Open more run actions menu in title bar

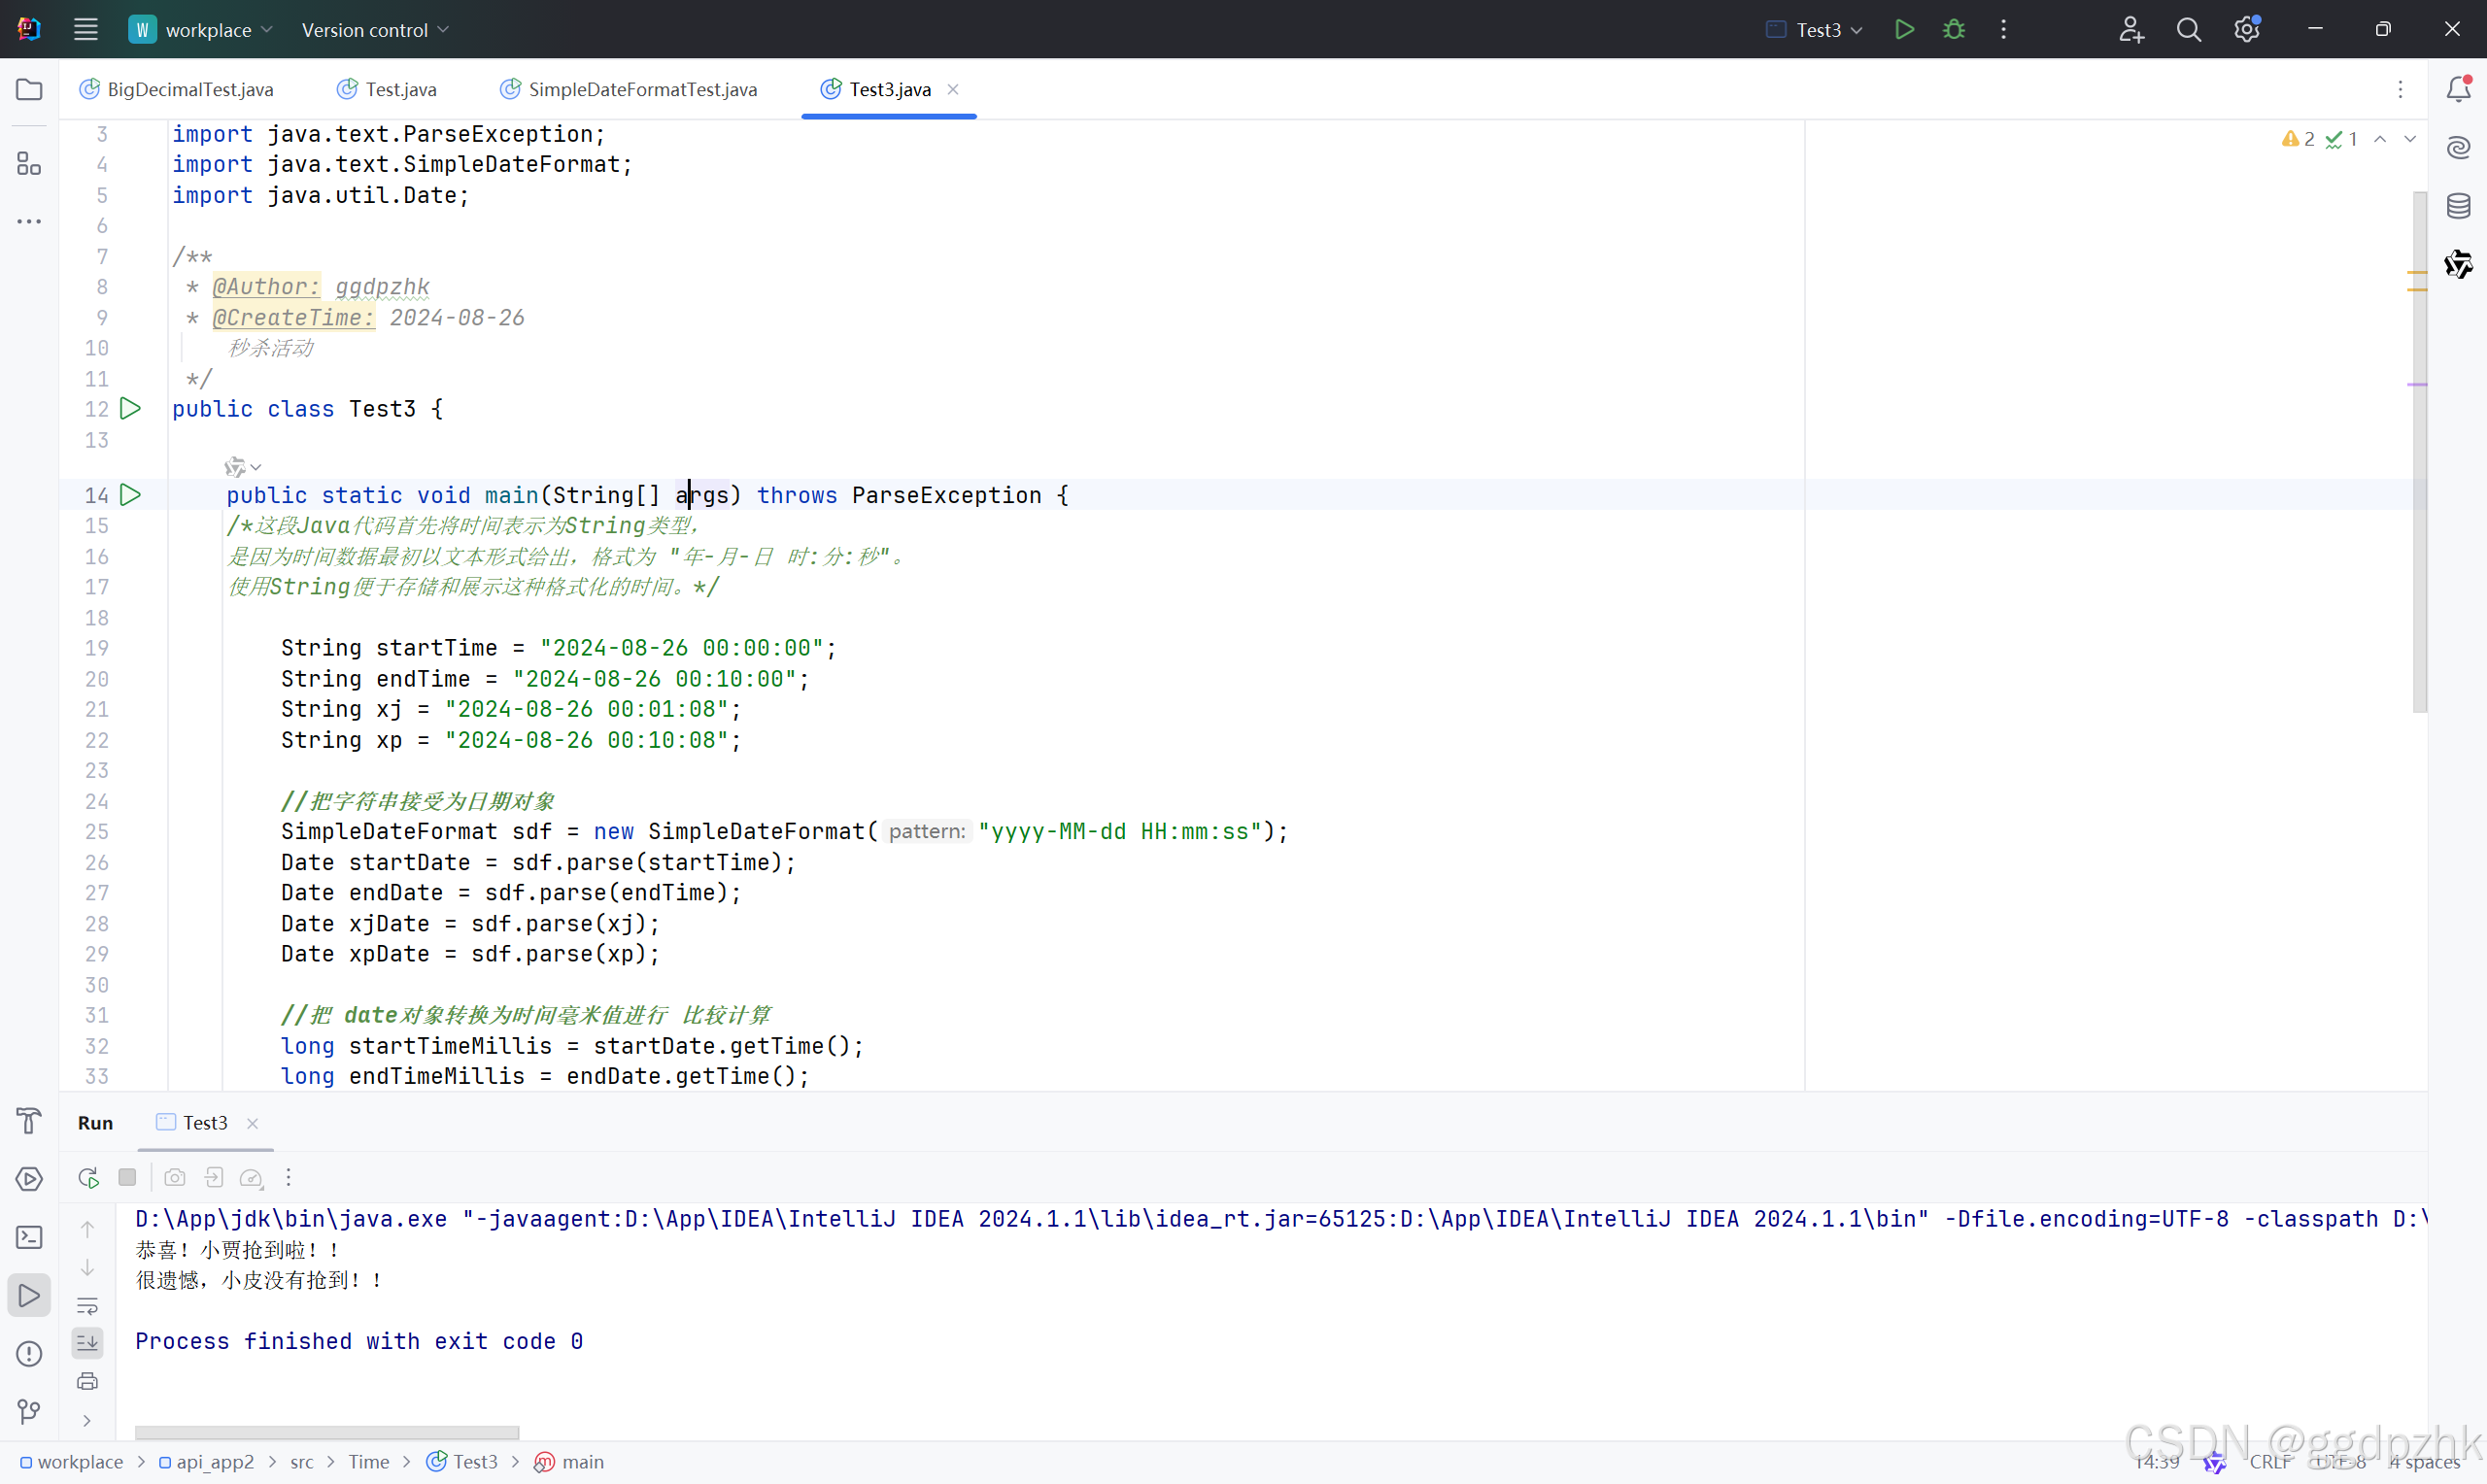point(2003,30)
